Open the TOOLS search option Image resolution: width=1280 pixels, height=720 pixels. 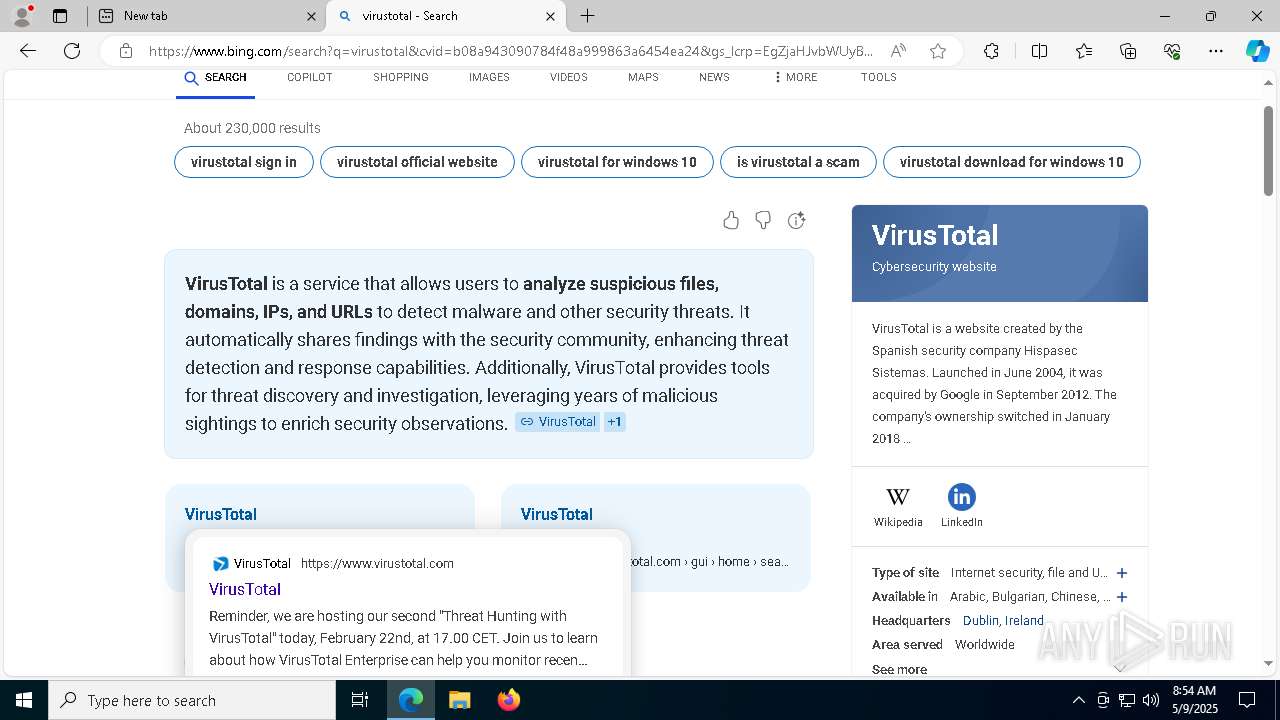point(878,77)
